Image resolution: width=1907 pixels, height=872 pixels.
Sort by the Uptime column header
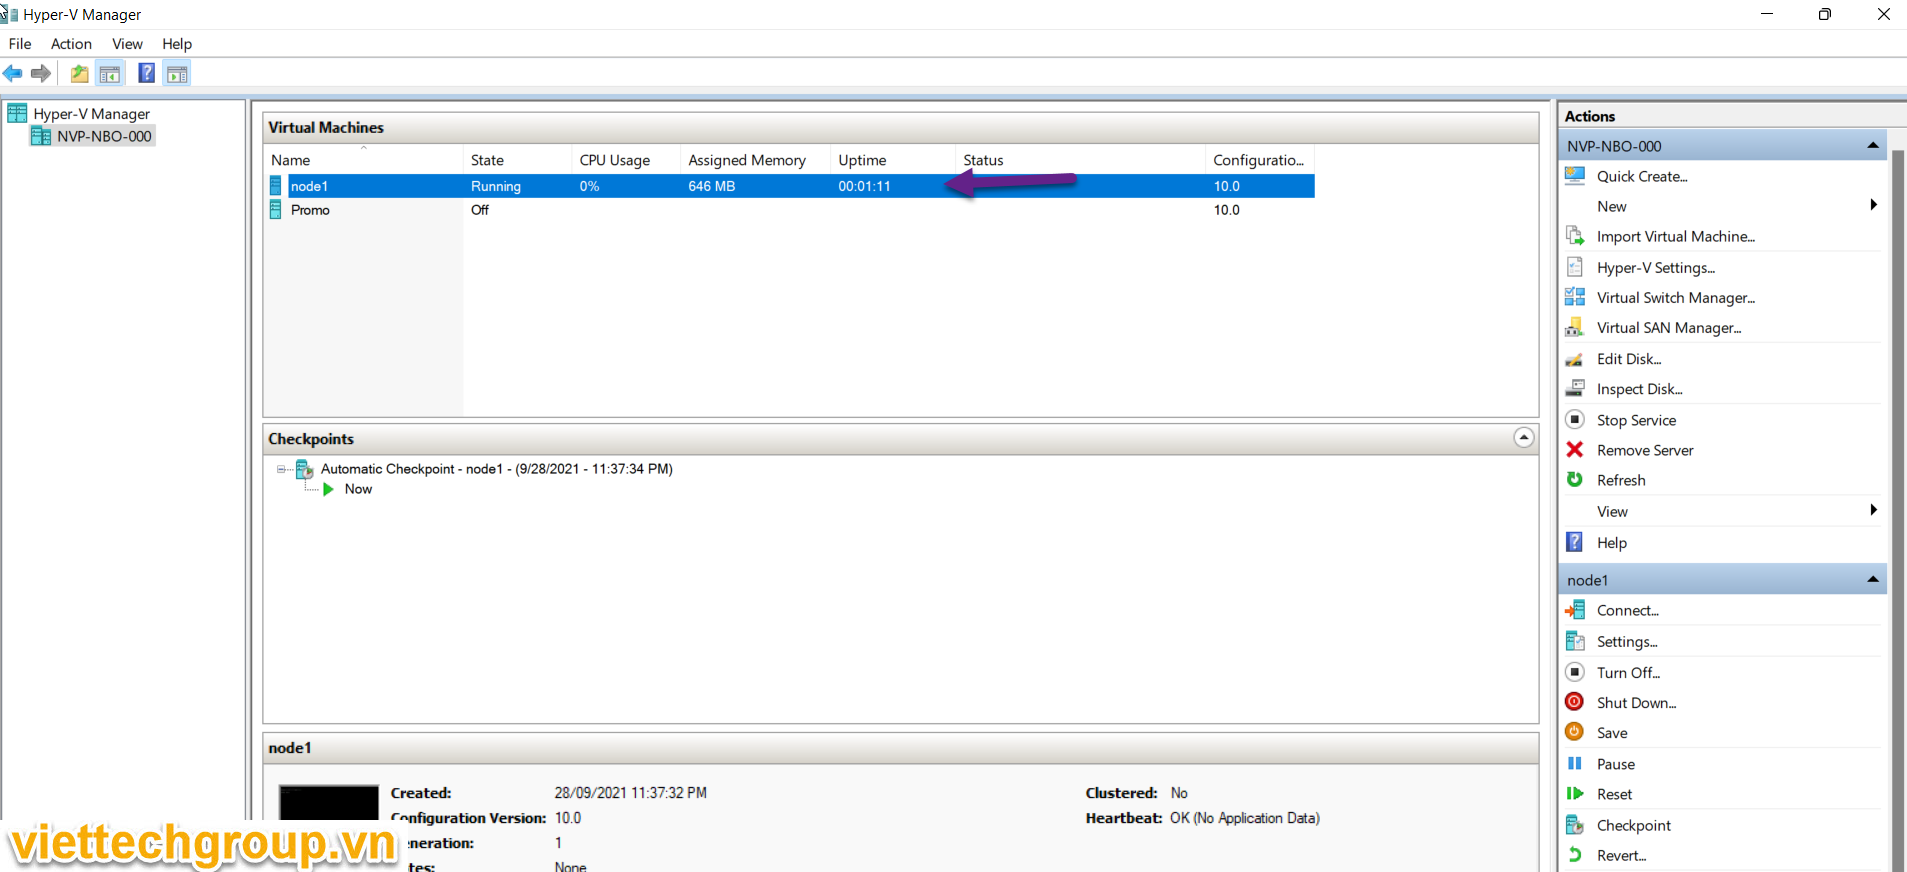(x=892, y=160)
